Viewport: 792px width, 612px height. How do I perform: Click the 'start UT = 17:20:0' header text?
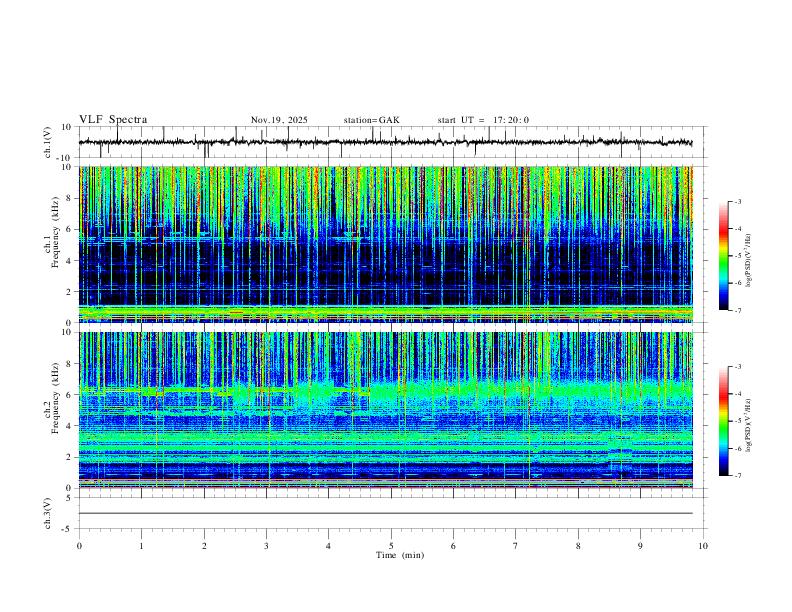click(x=483, y=120)
